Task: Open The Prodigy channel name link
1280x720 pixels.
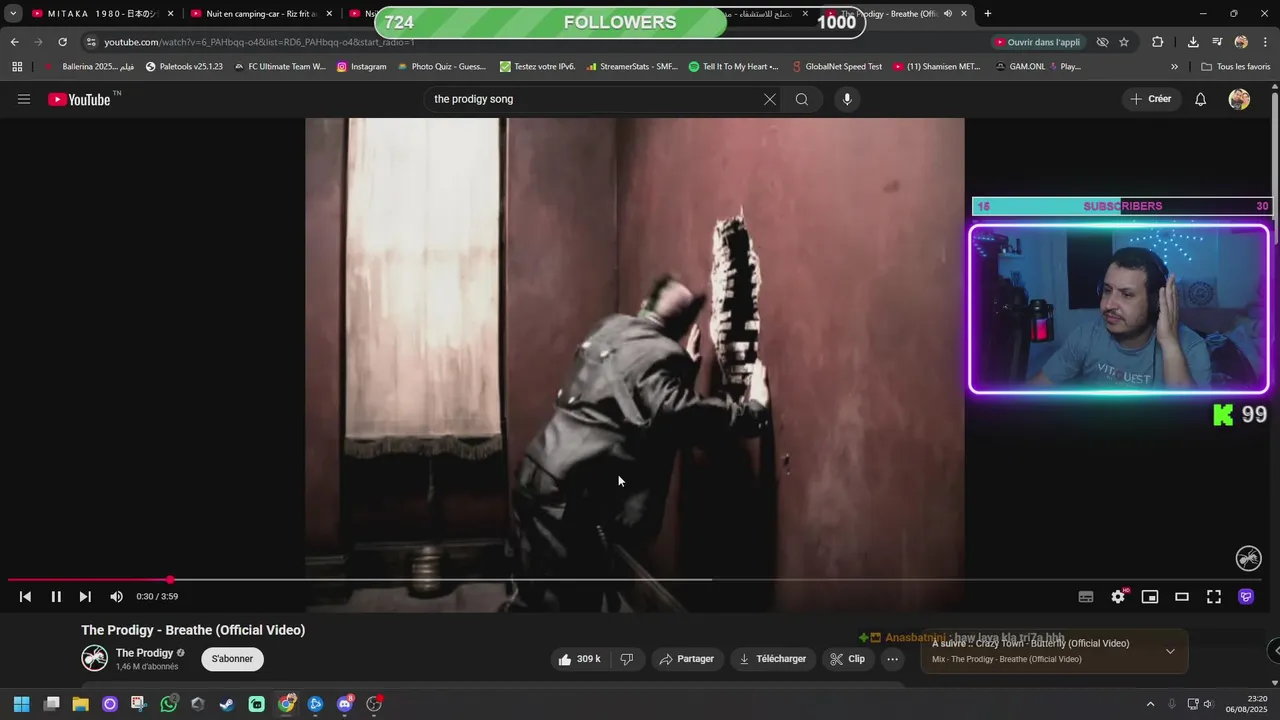Action: point(144,653)
